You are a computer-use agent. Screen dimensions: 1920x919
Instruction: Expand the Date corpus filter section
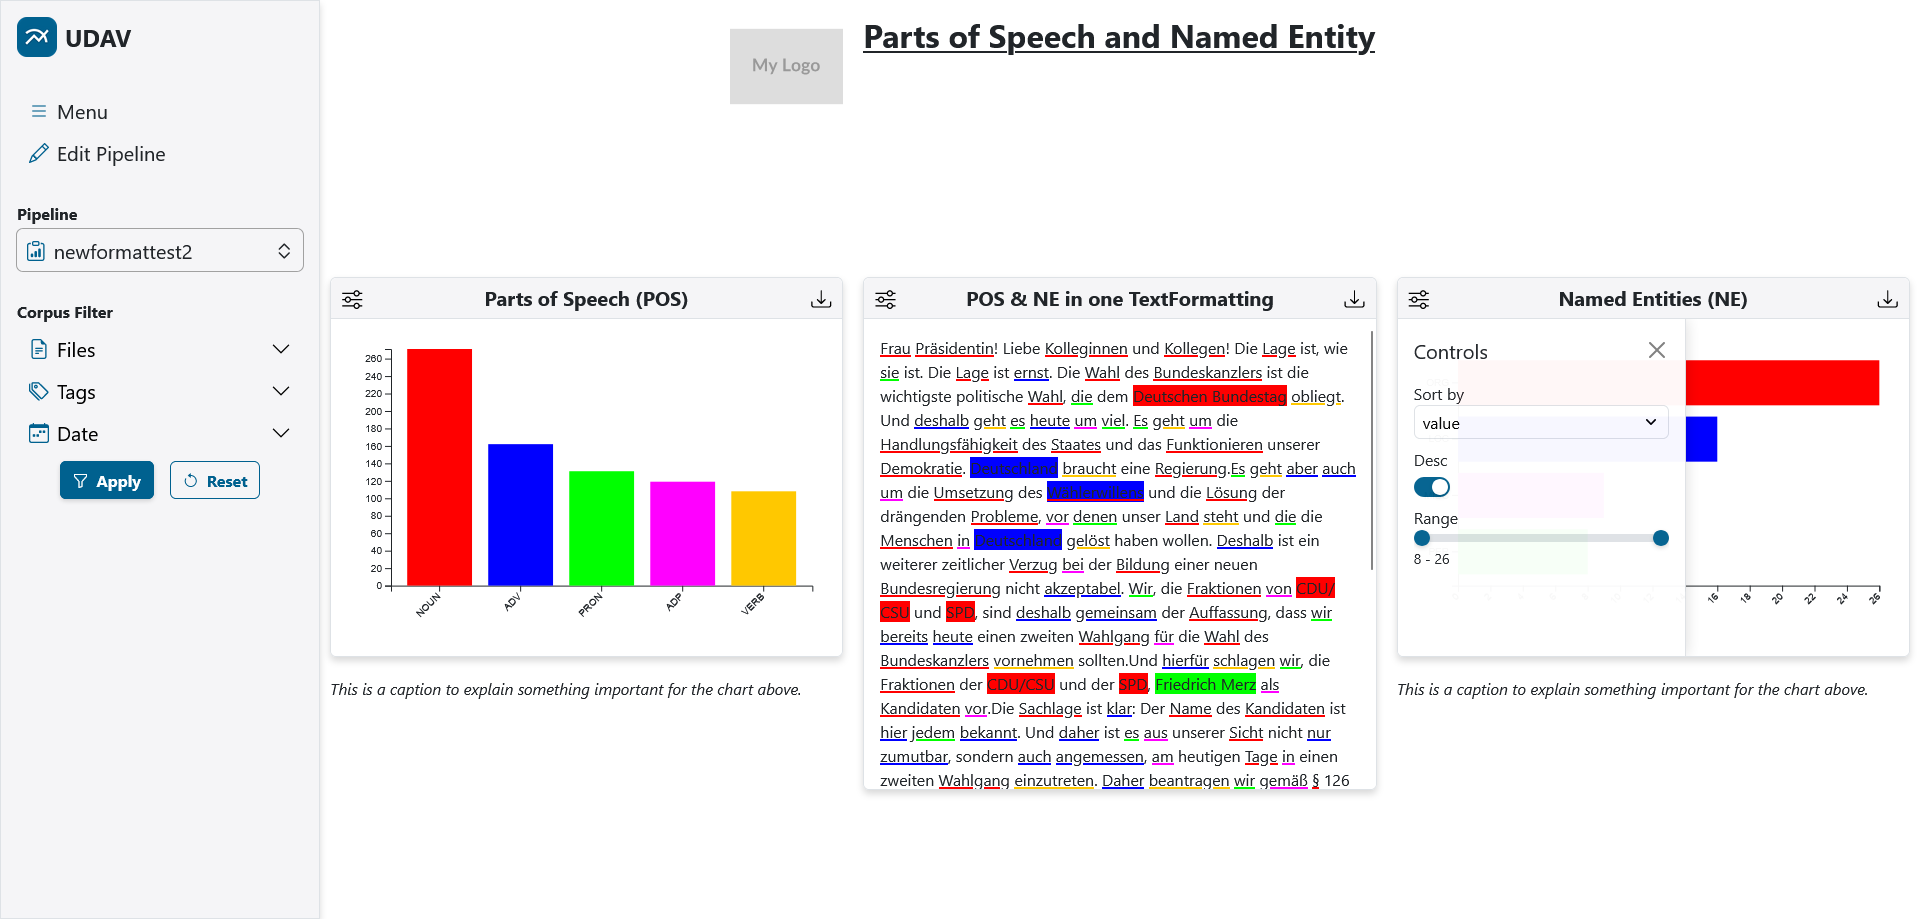281,433
